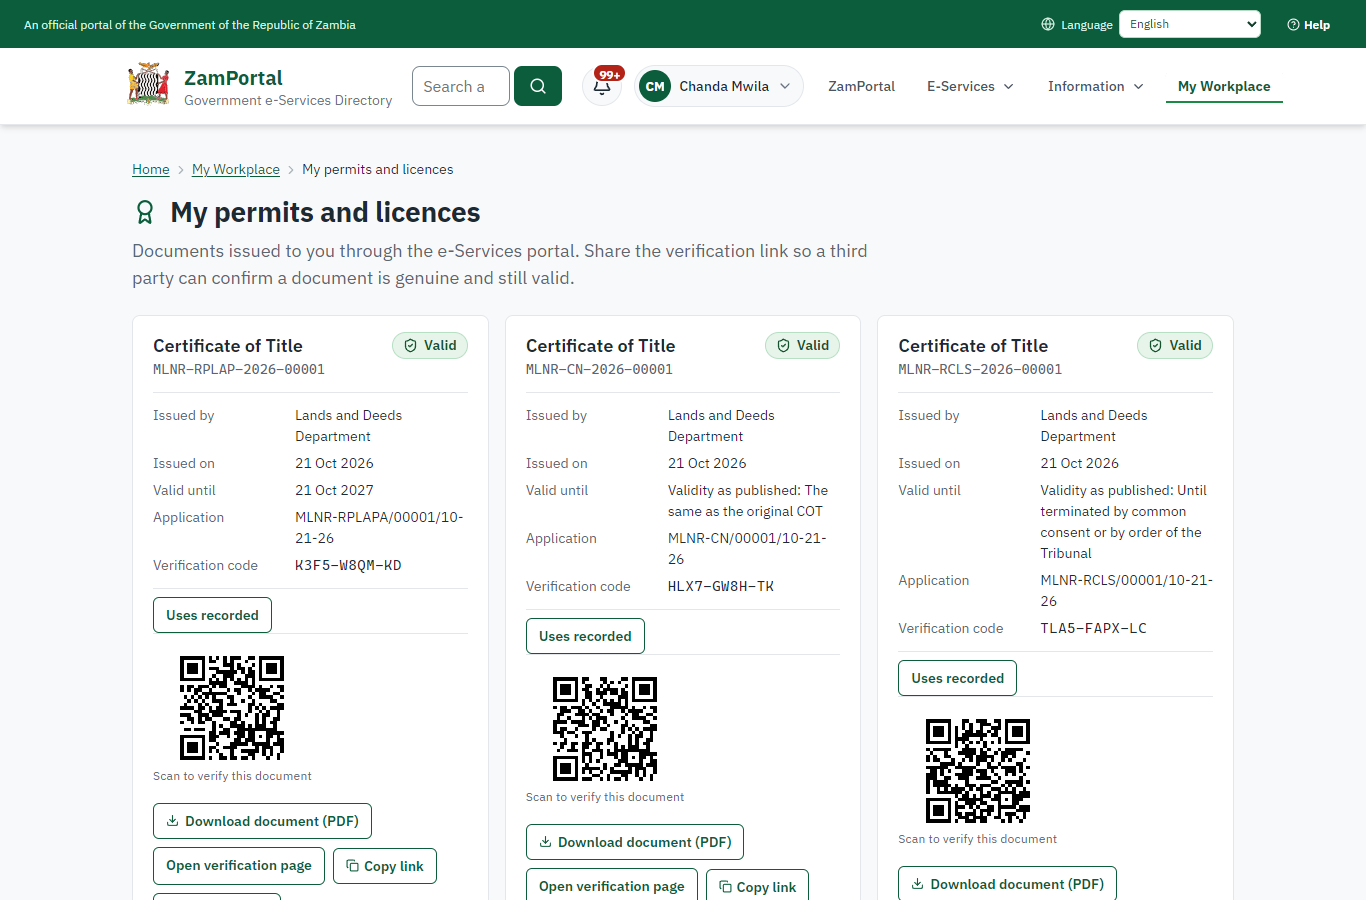
Task: Click the QR code for MLNR-RPLAP-2026-00001
Action: click(232, 708)
